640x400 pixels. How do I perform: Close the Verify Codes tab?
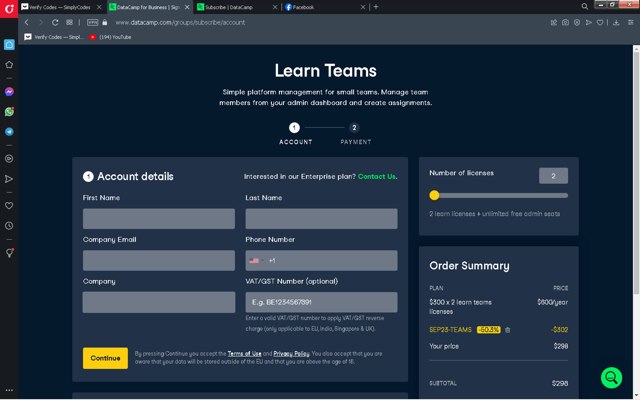[99, 7]
